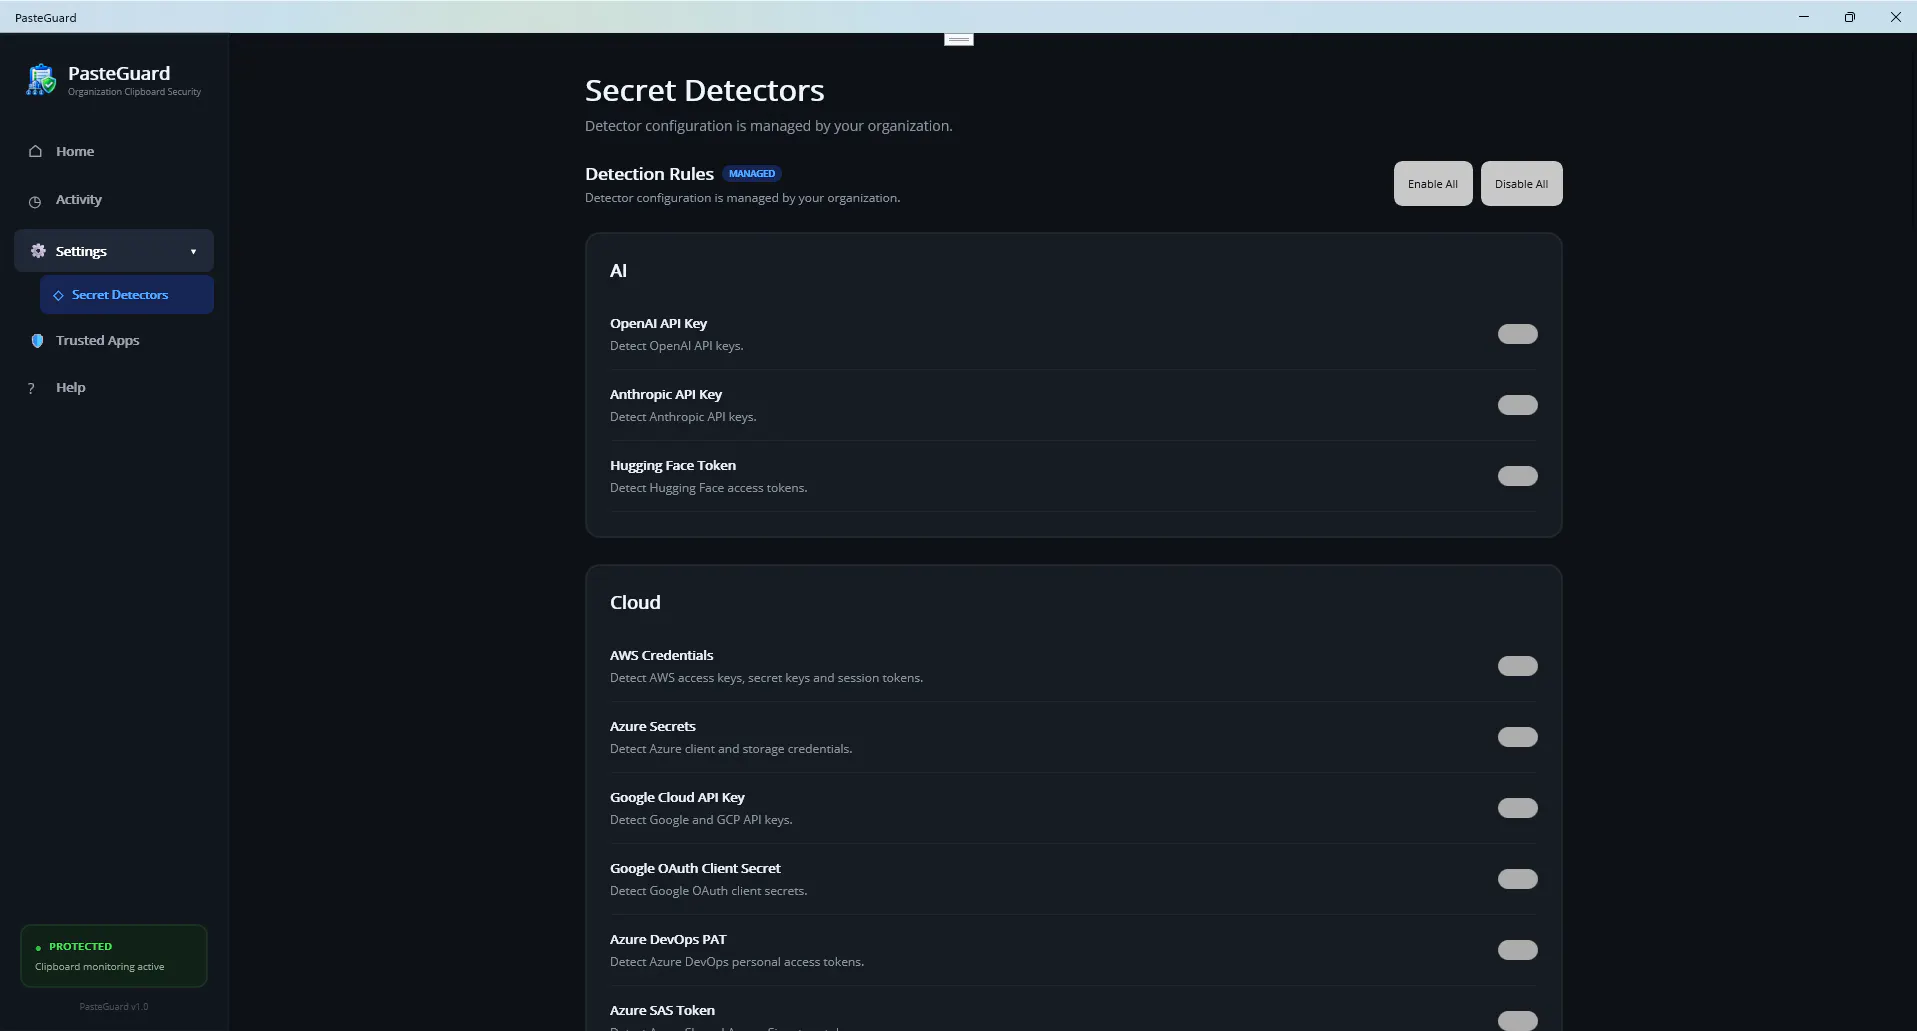Click the Disable All button

[x=1521, y=184]
